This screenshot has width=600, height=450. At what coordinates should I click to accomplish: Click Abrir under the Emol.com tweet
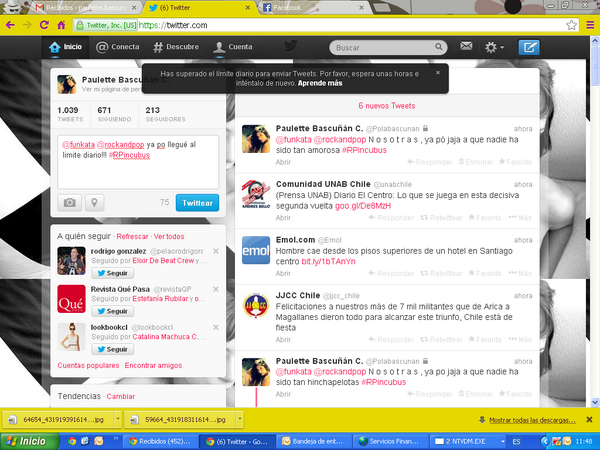(283, 273)
